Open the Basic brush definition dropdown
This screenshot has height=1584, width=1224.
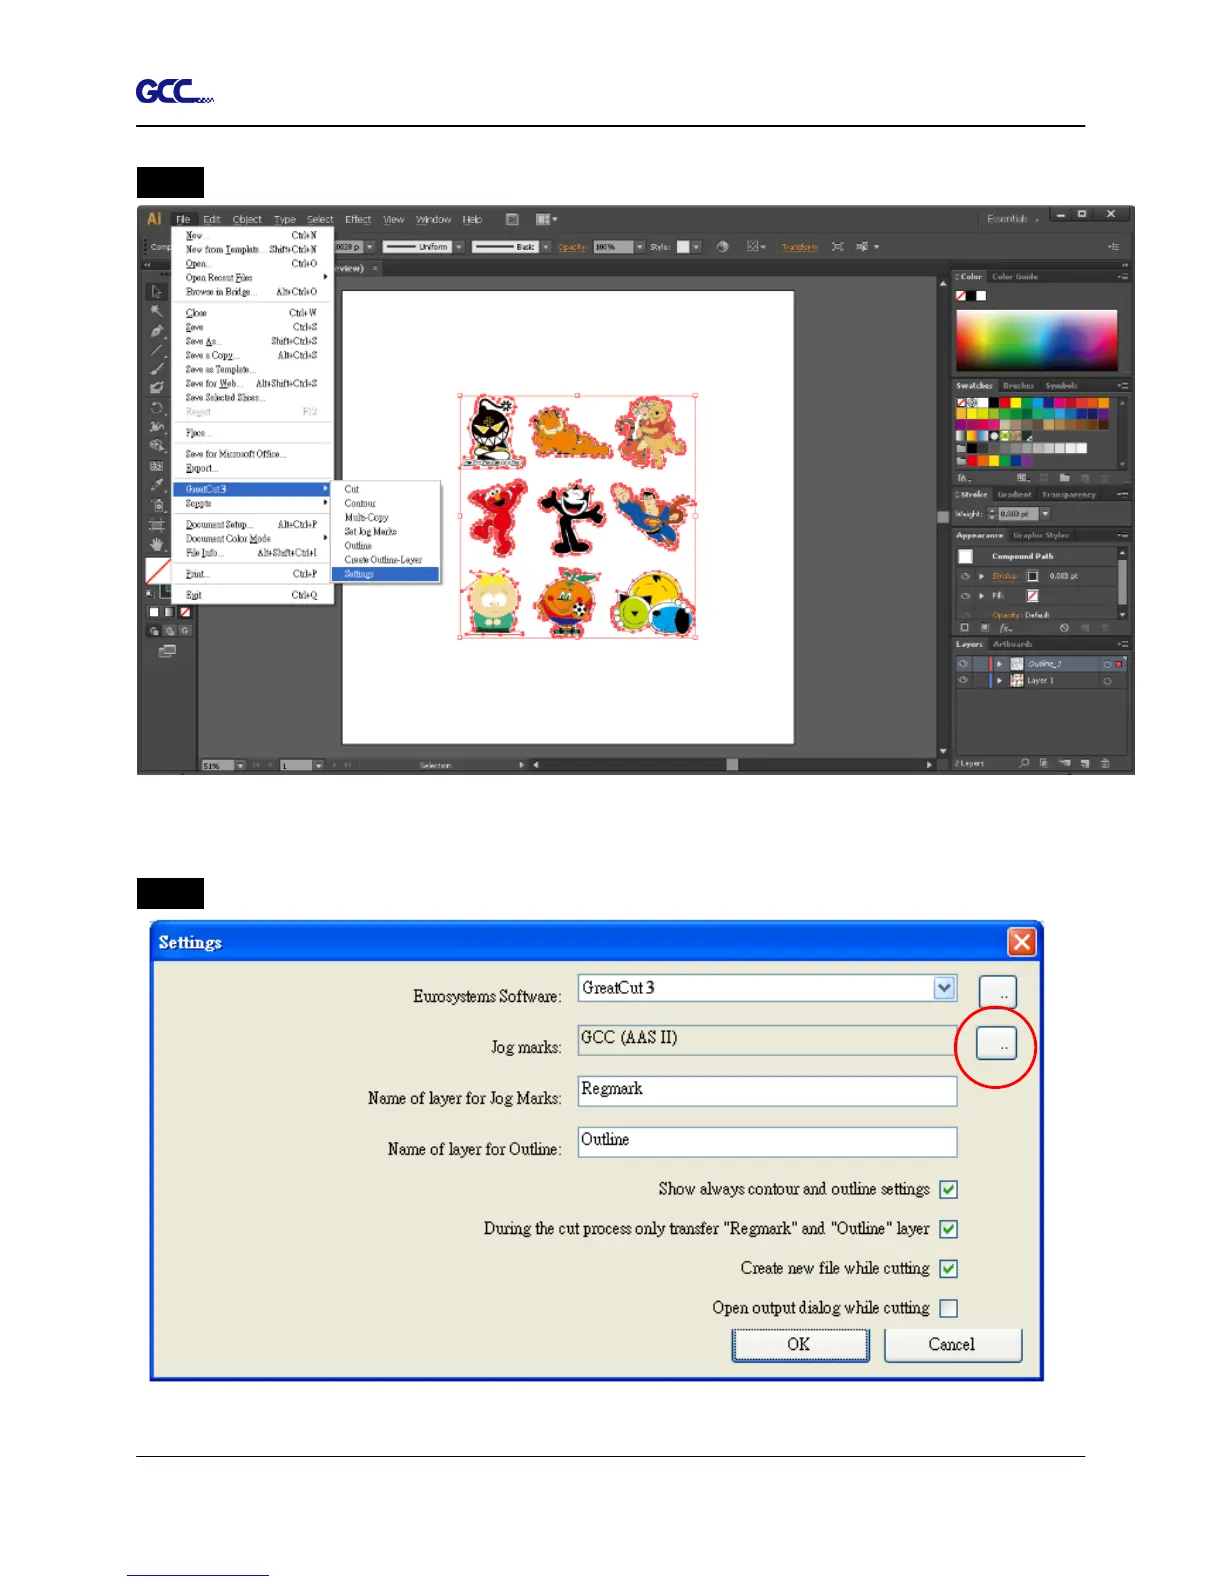[x=546, y=246]
